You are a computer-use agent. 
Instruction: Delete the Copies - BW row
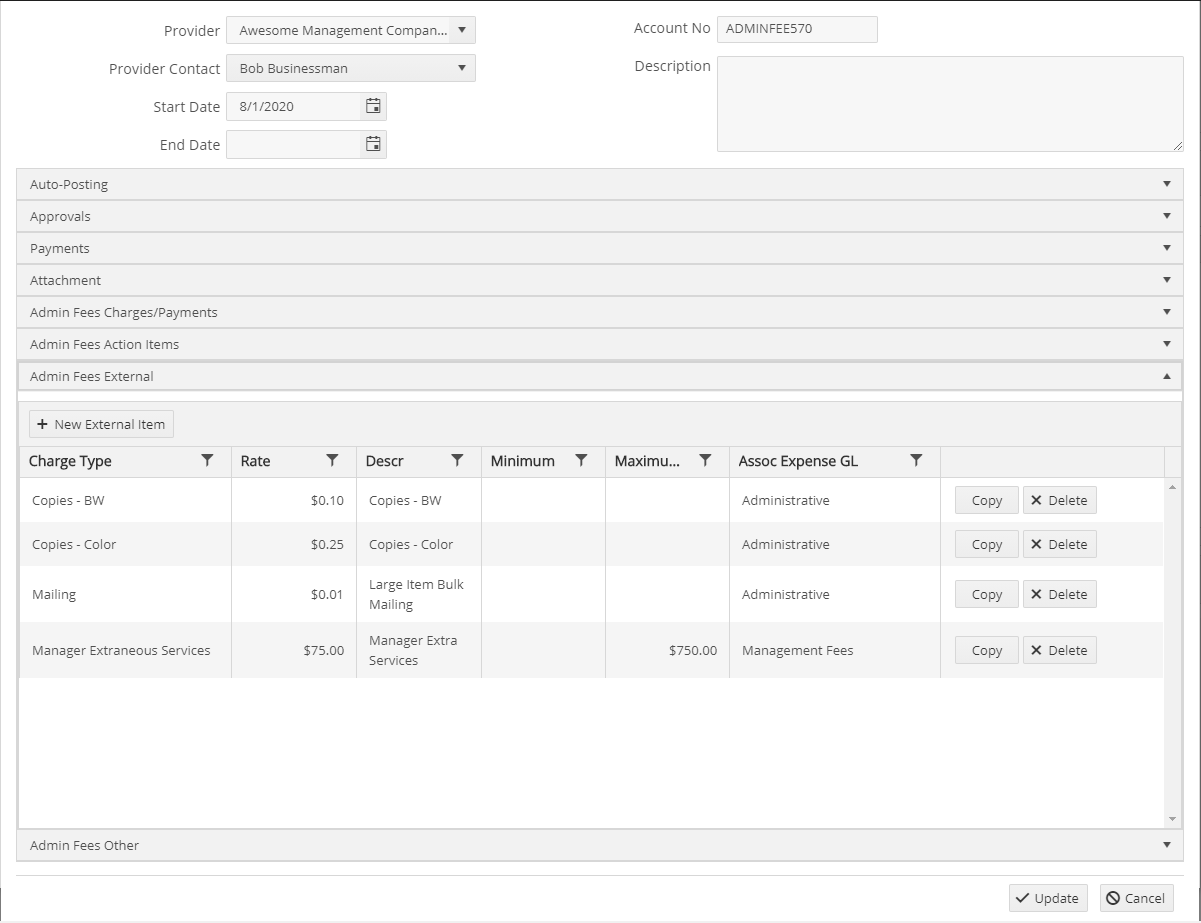(1060, 500)
